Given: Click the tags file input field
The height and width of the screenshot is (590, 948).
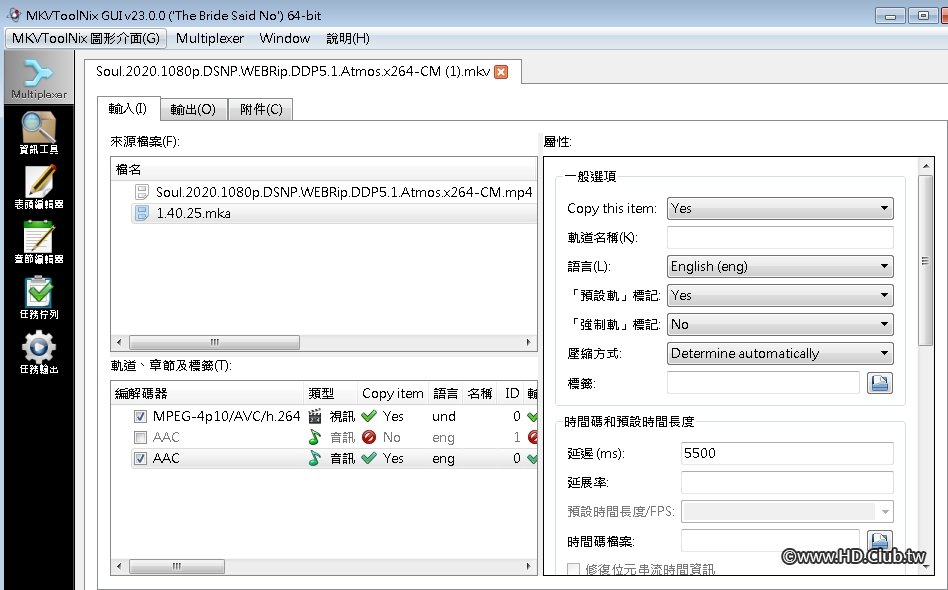Looking at the screenshot, I should pos(763,383).
